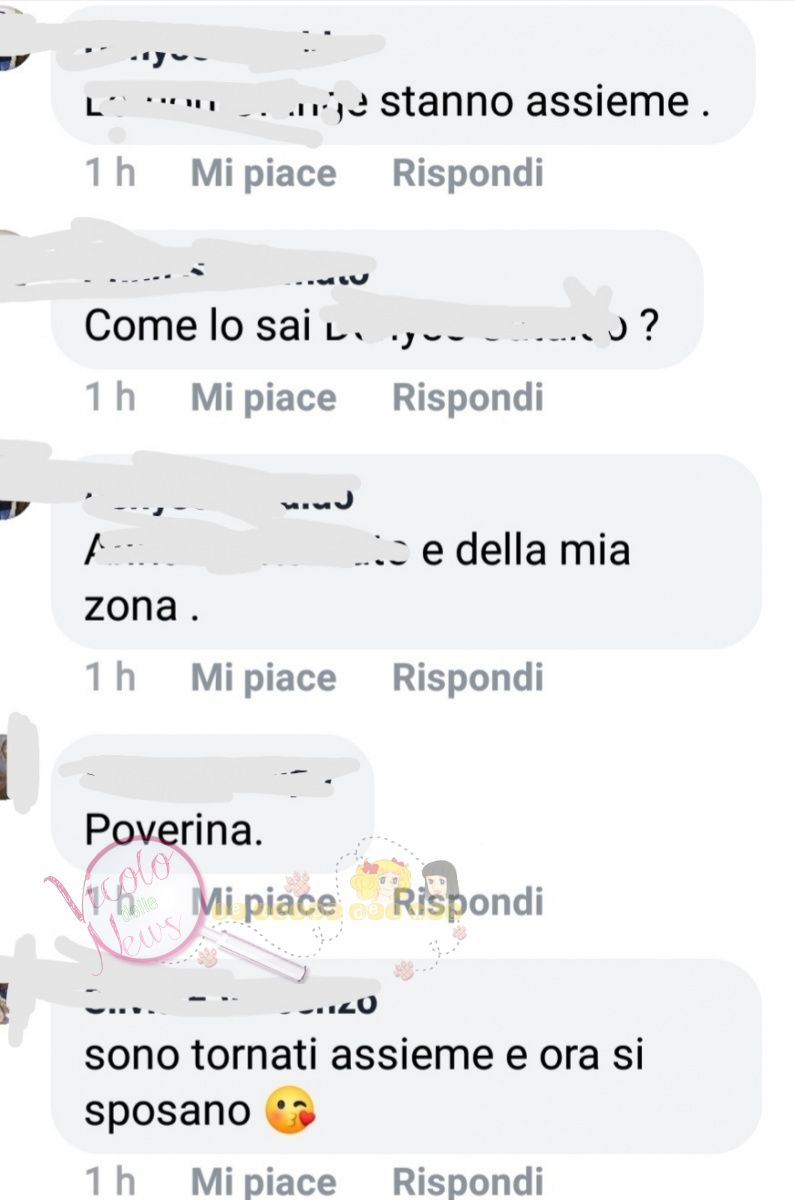This screenshot has height=1200, width=795.
Task: Click Rispondi under "ora si sposano" comment
Action: pos(468,1181)
